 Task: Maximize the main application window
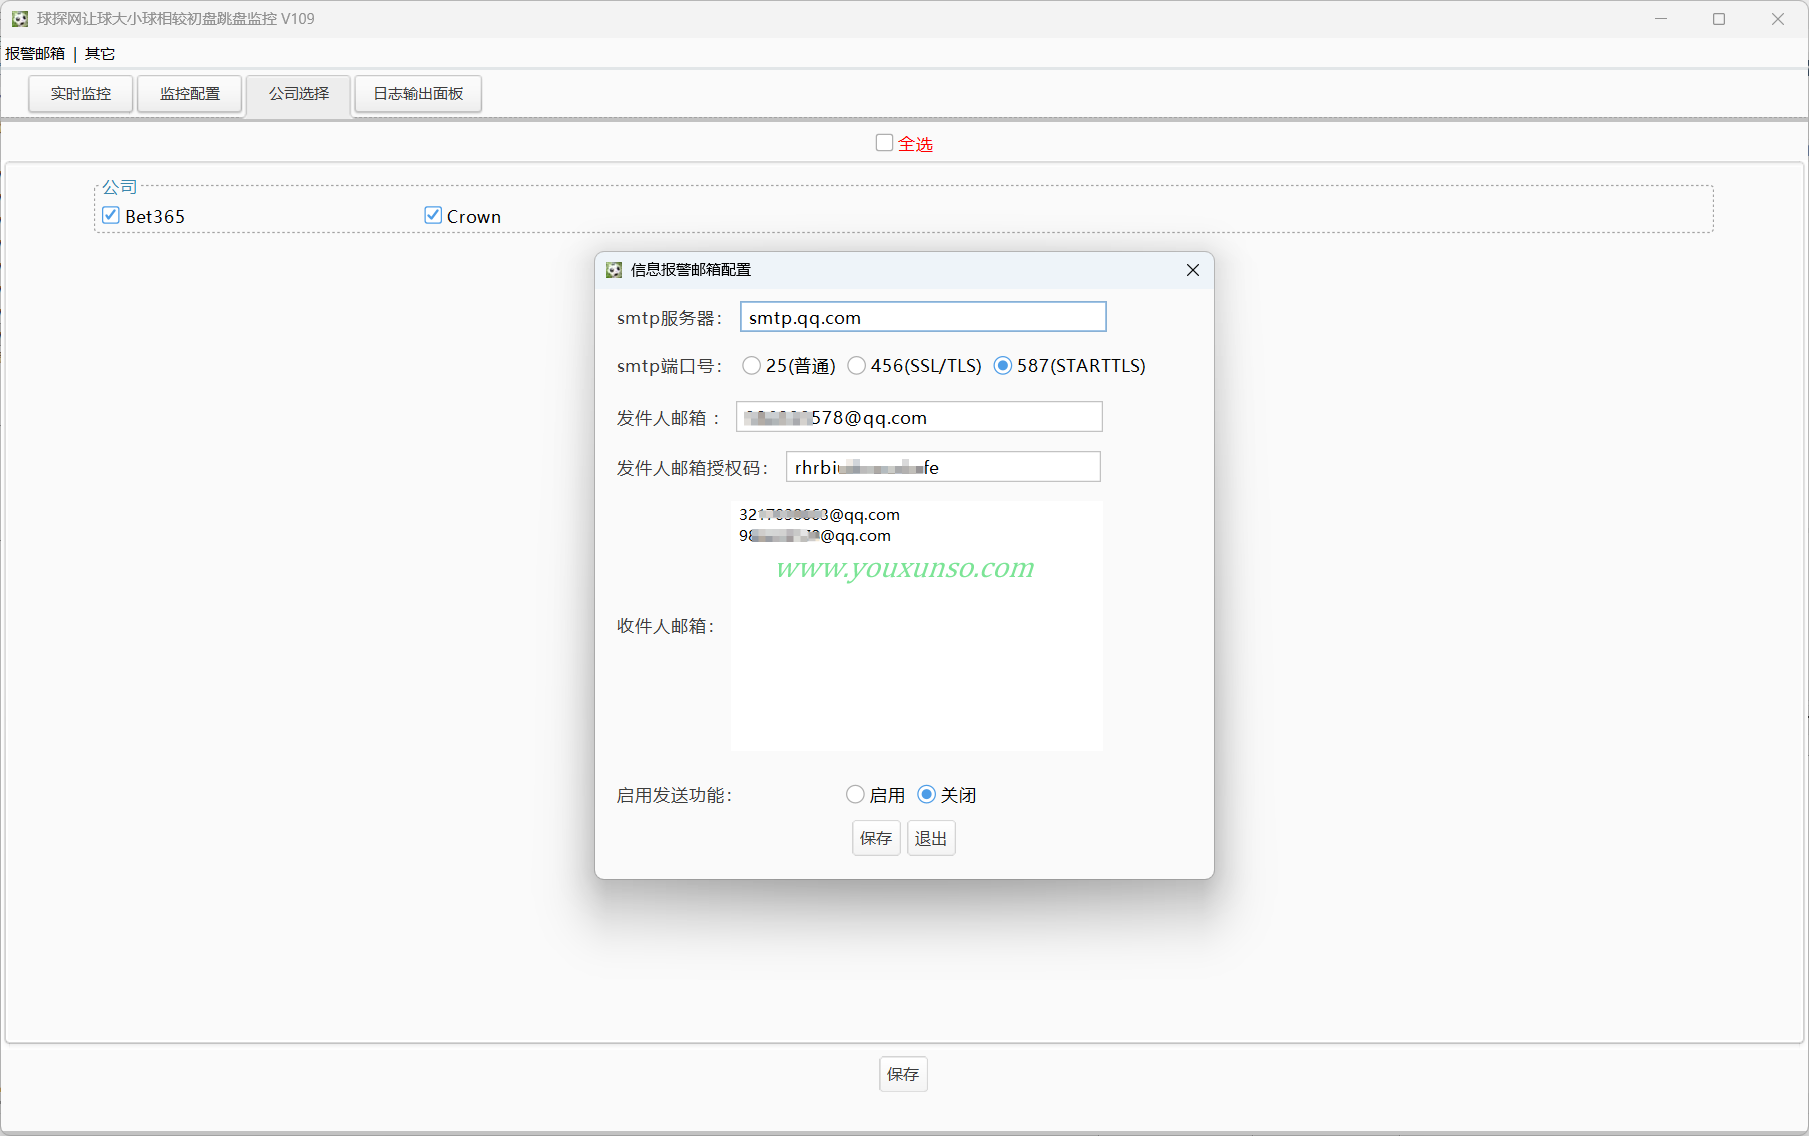(1719, 19)
